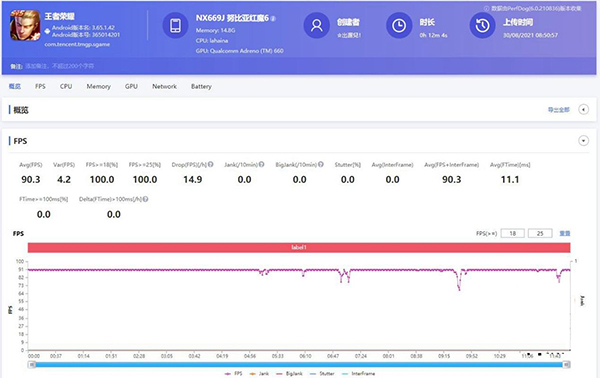Click the FPS threshold field showing 25
The width and height of the screenshot is (600, 378).
click(540, 233)
